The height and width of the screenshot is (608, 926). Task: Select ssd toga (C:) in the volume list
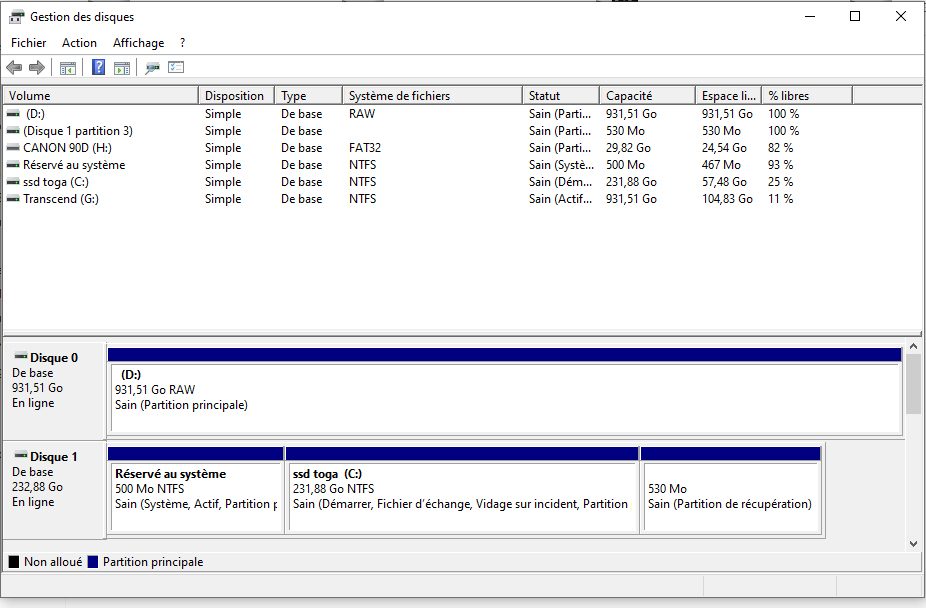click(56, 182)
